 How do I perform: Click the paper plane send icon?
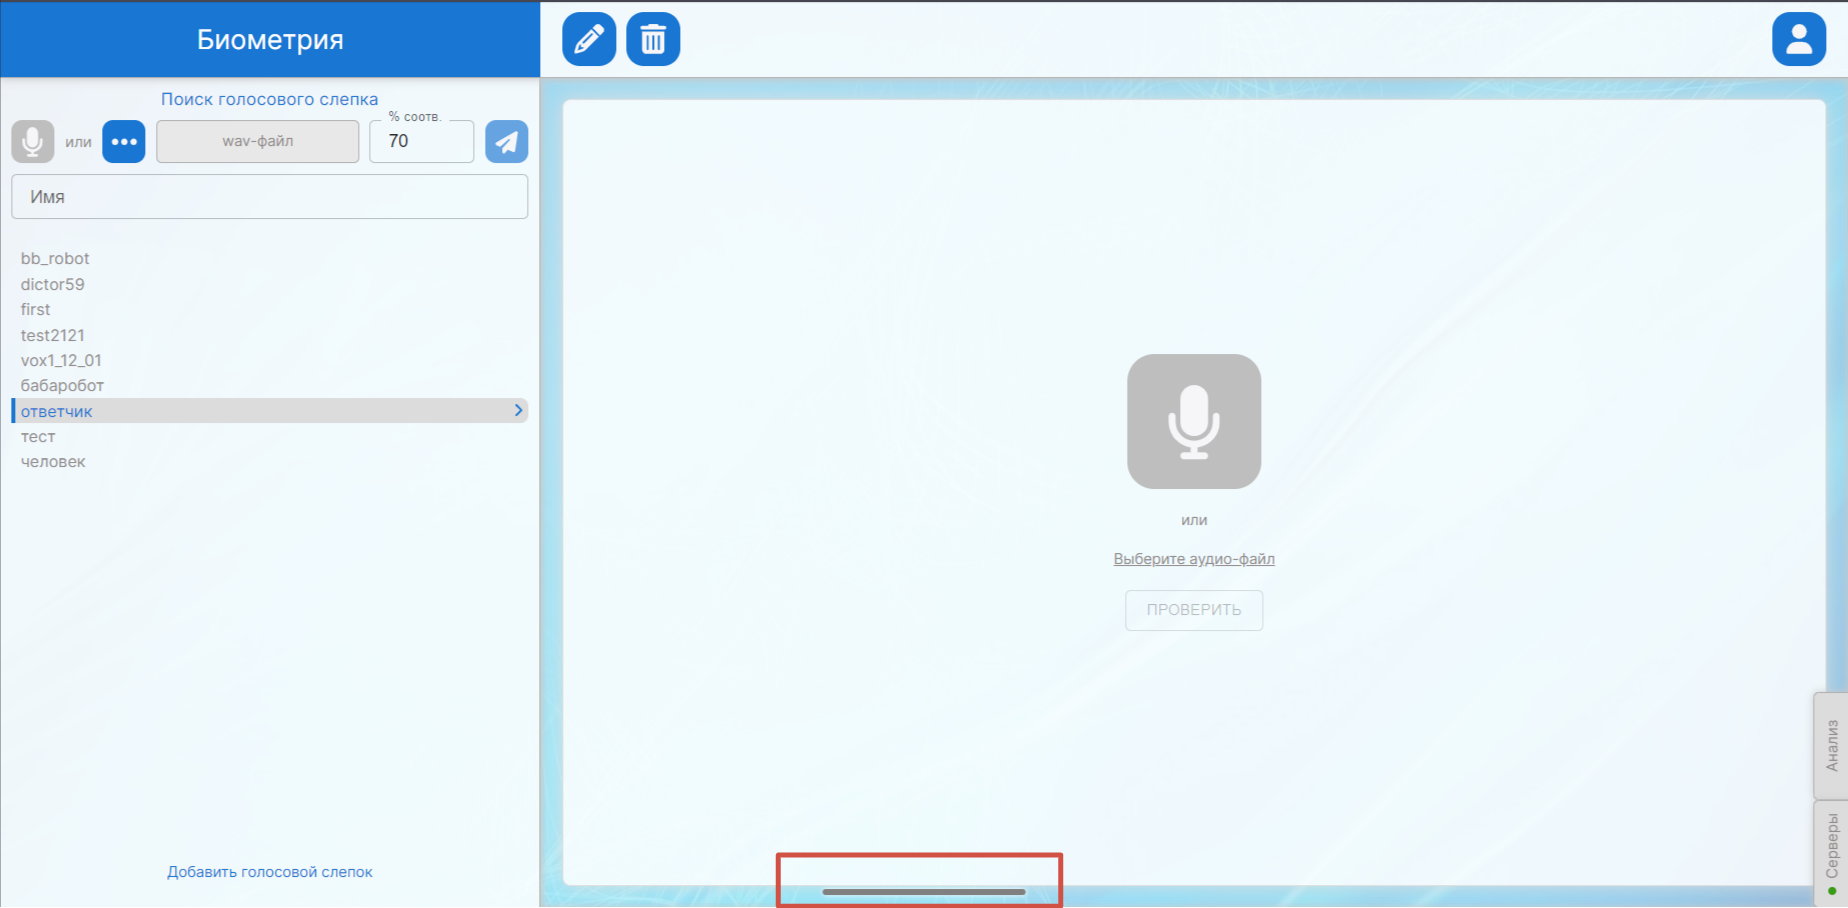[x=507, y=142]
